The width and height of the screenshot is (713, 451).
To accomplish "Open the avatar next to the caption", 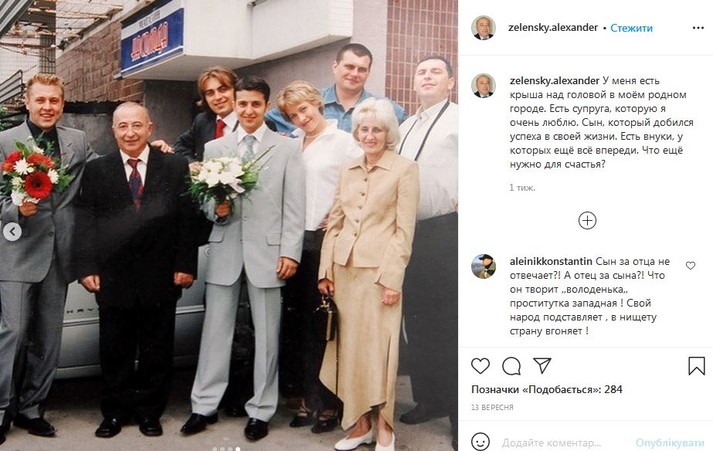I will 483,85.
